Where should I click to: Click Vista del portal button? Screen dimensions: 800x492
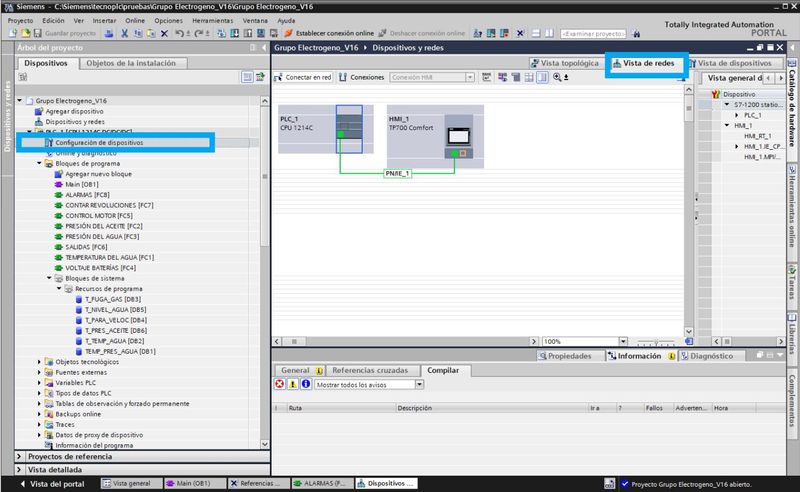pos(52,483)
